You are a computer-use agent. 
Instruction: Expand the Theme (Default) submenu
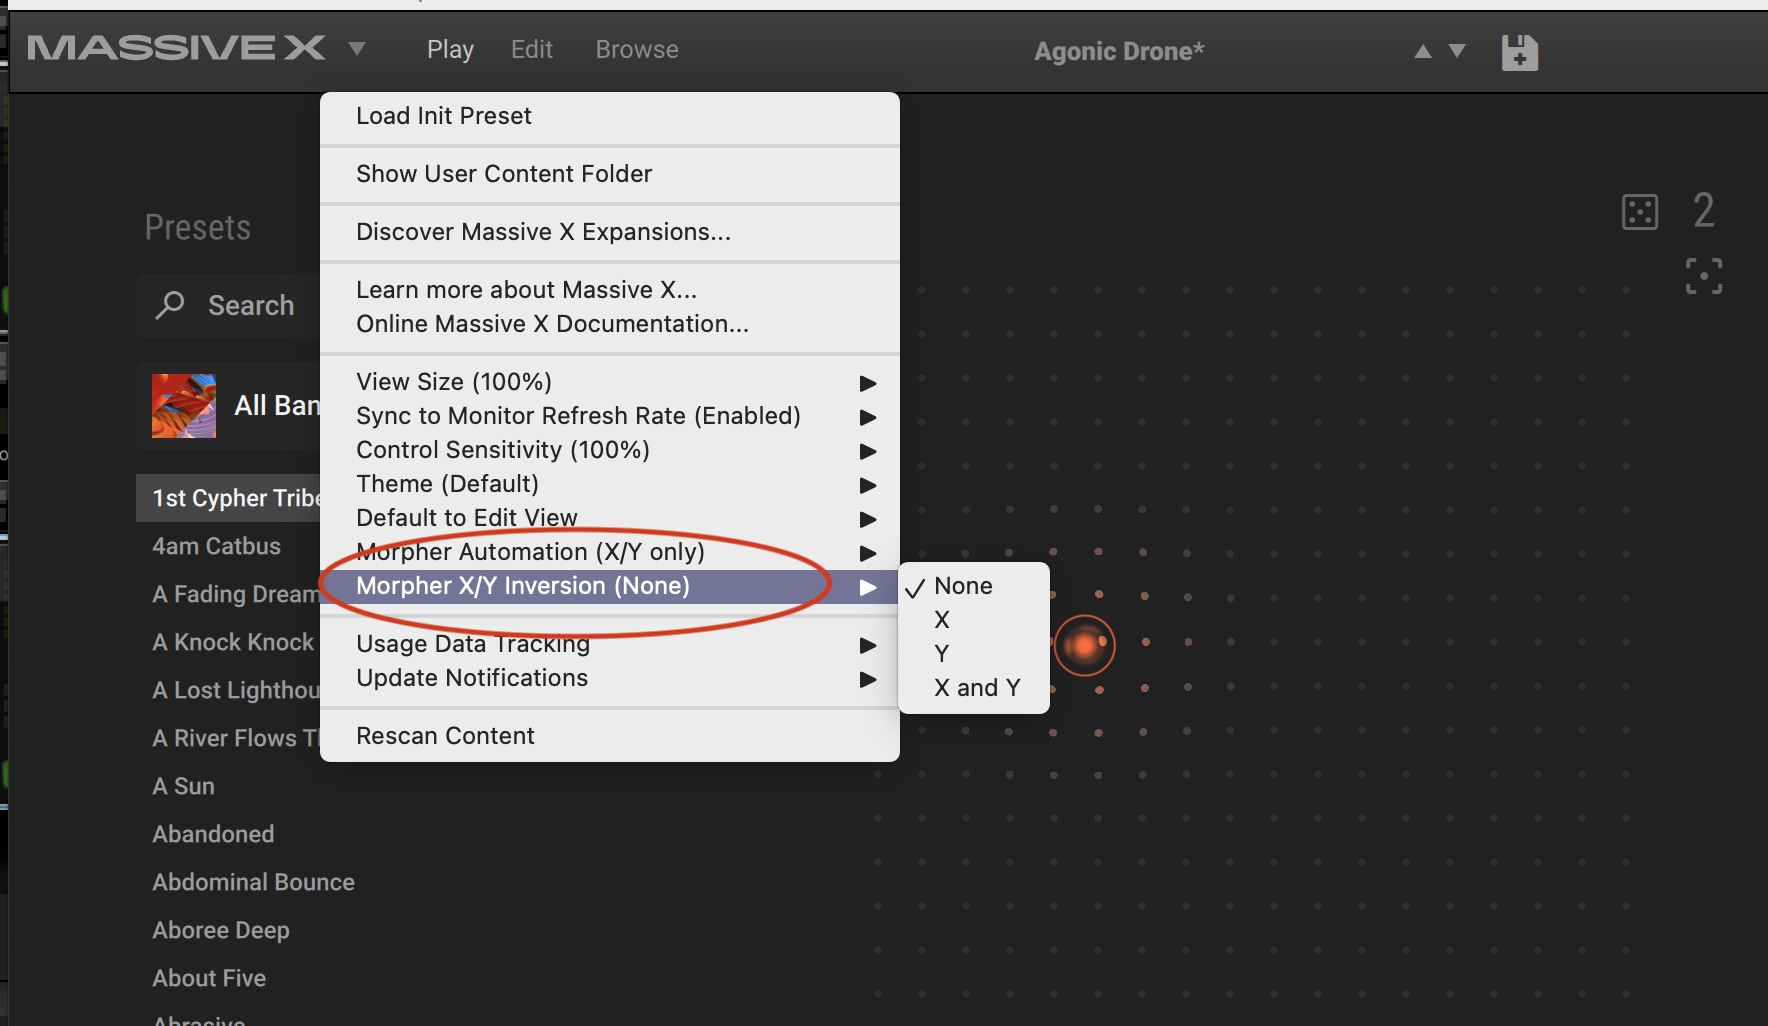(x=610, y=484)
